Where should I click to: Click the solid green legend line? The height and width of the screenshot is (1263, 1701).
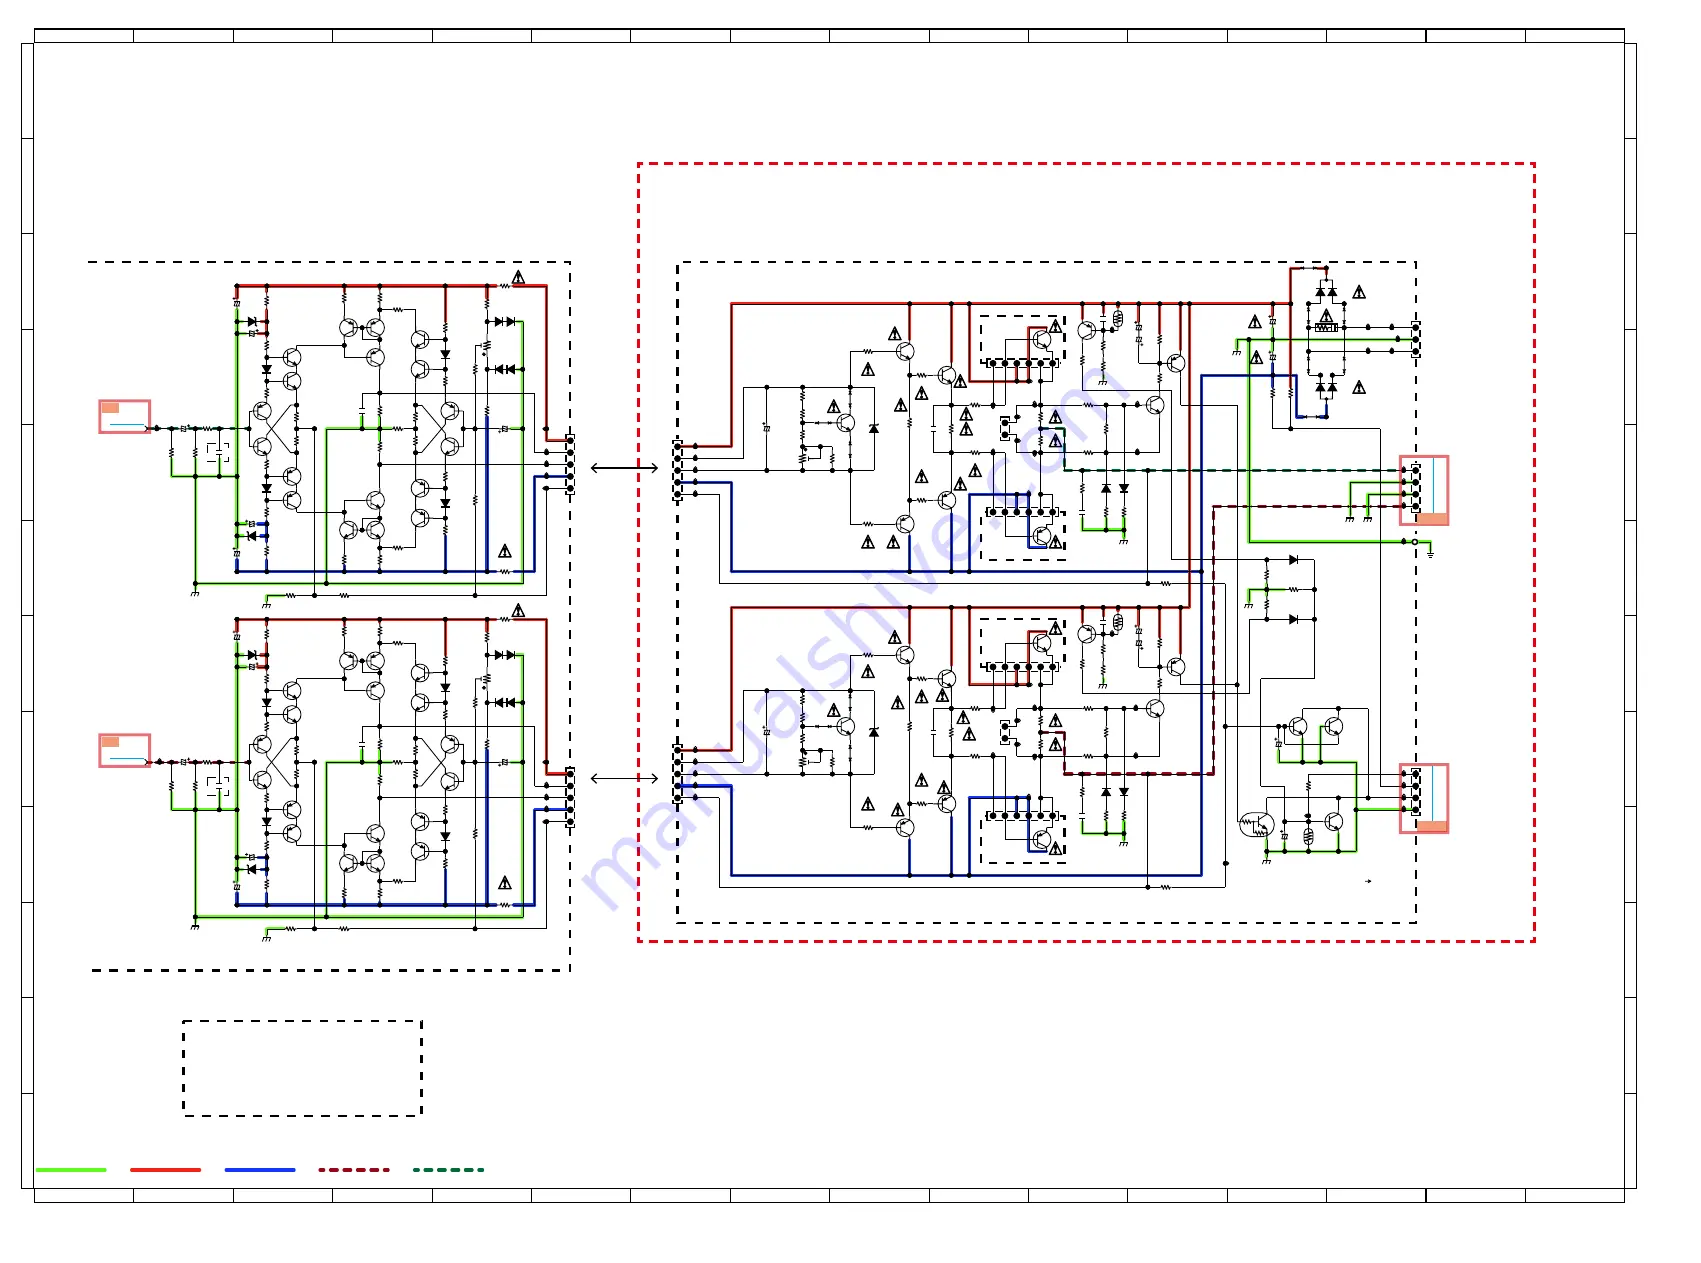click(71, 1169)
